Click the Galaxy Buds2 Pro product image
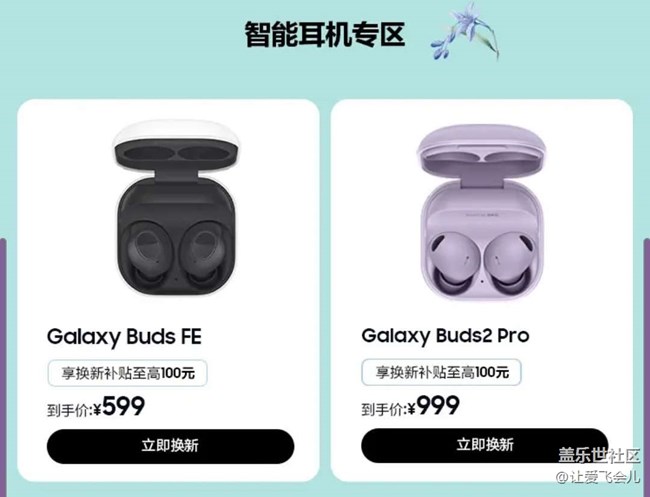650x497 pixels. (482, 213)
